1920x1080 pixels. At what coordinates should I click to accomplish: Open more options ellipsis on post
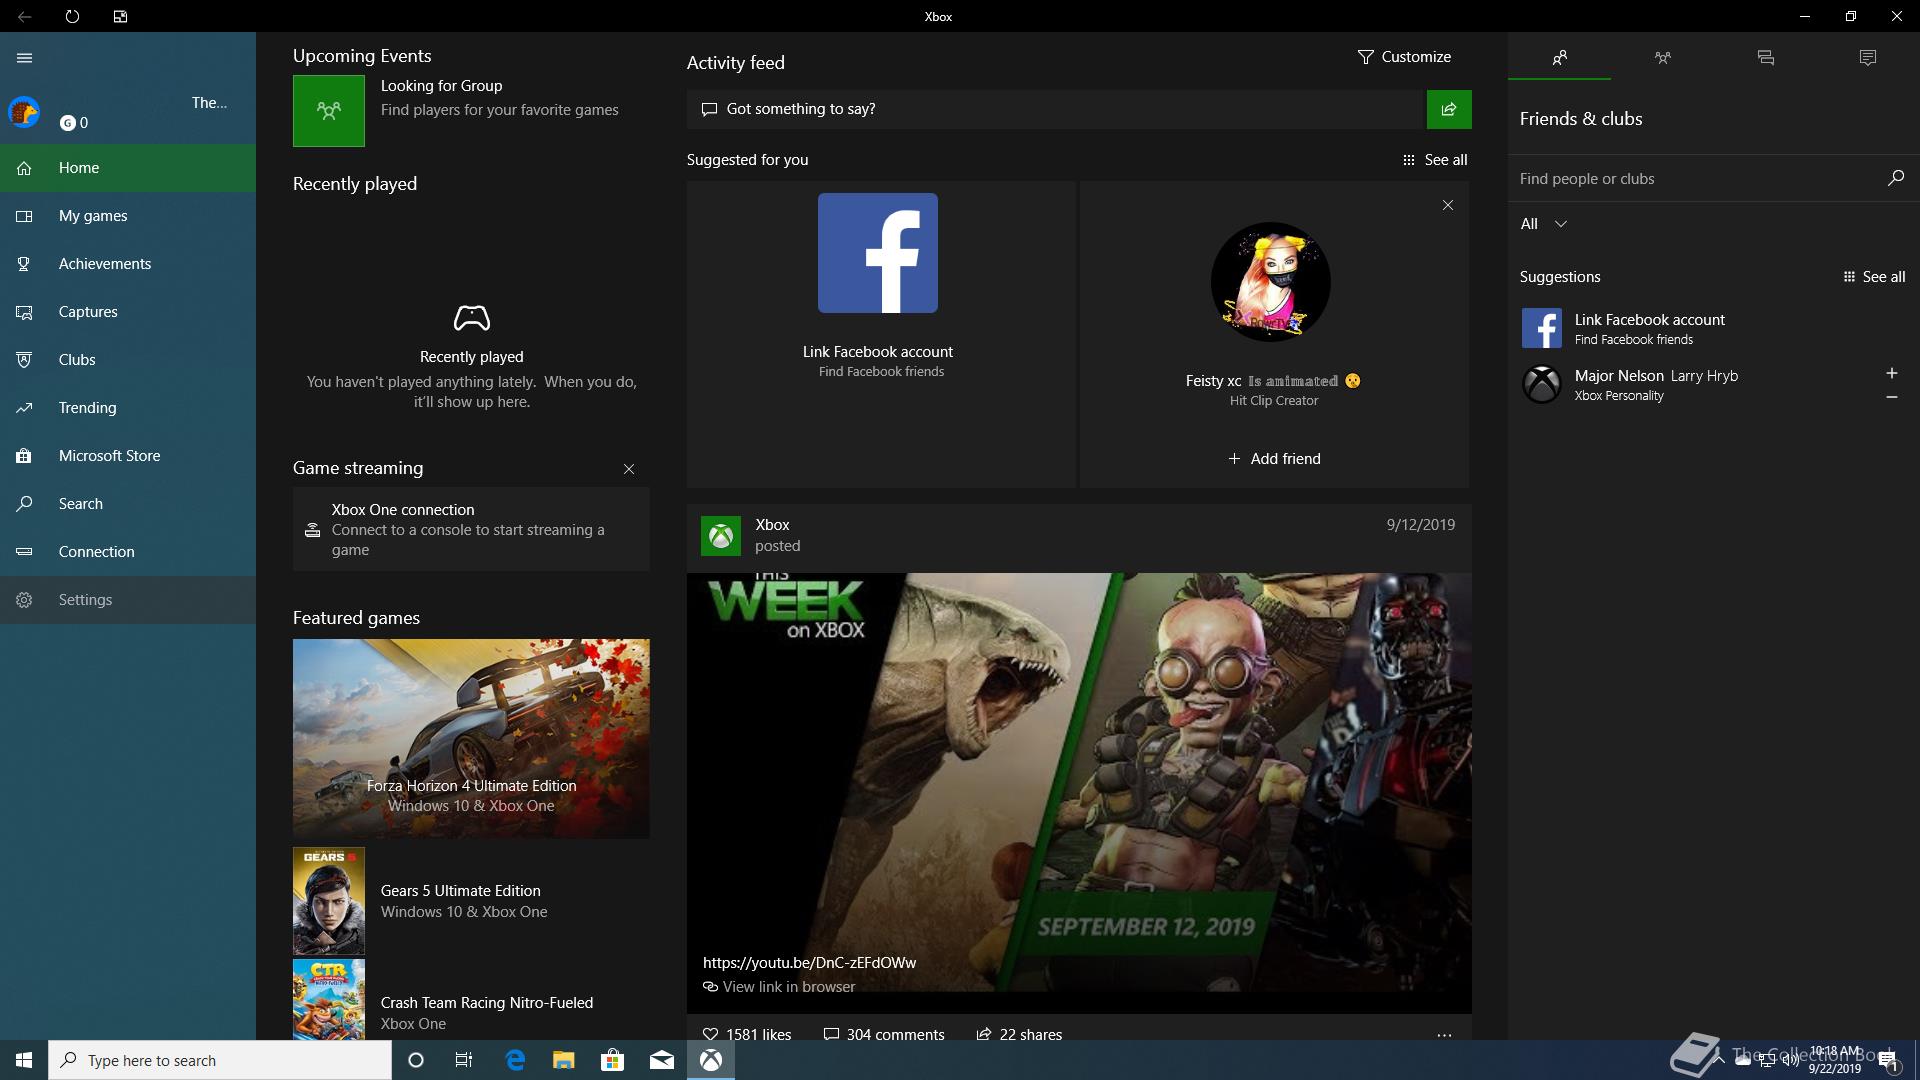coord(1444,1035)
